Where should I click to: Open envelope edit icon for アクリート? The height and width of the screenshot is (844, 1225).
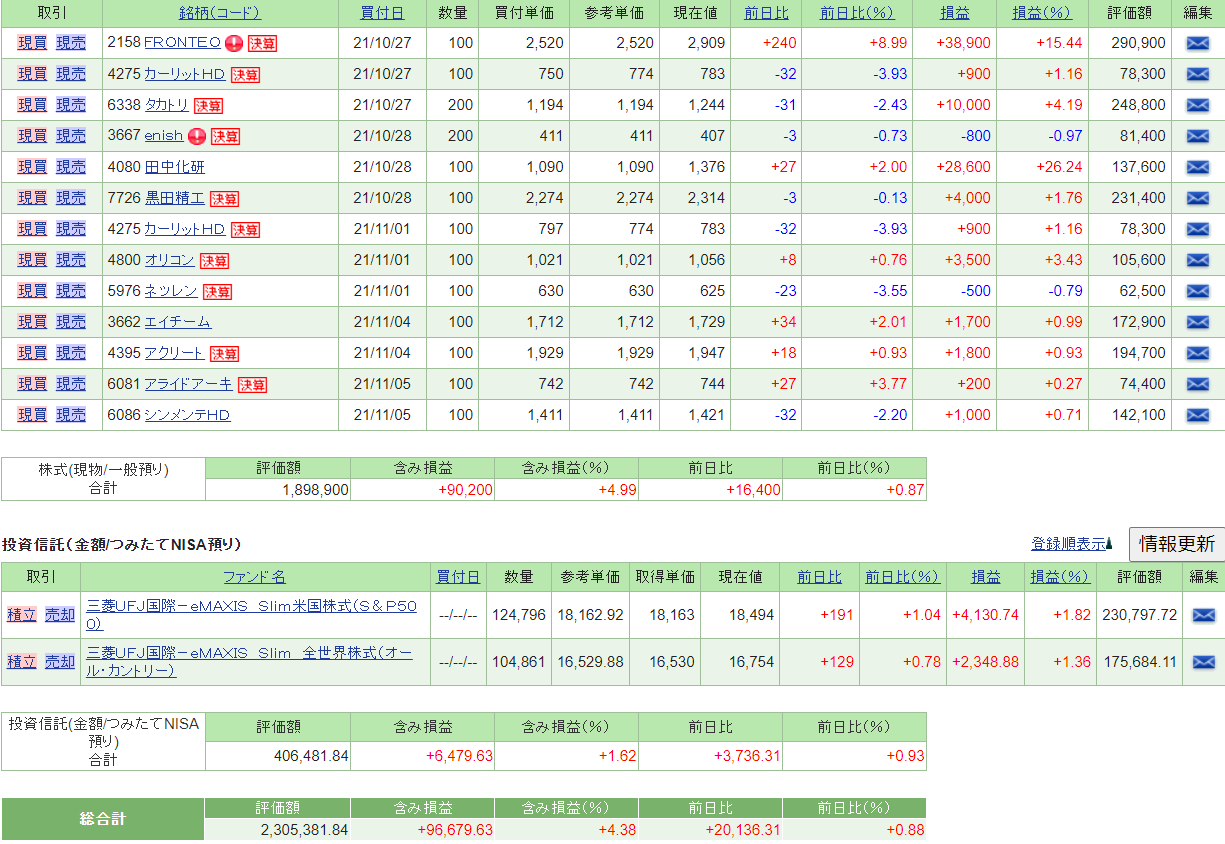point(1197,353)
